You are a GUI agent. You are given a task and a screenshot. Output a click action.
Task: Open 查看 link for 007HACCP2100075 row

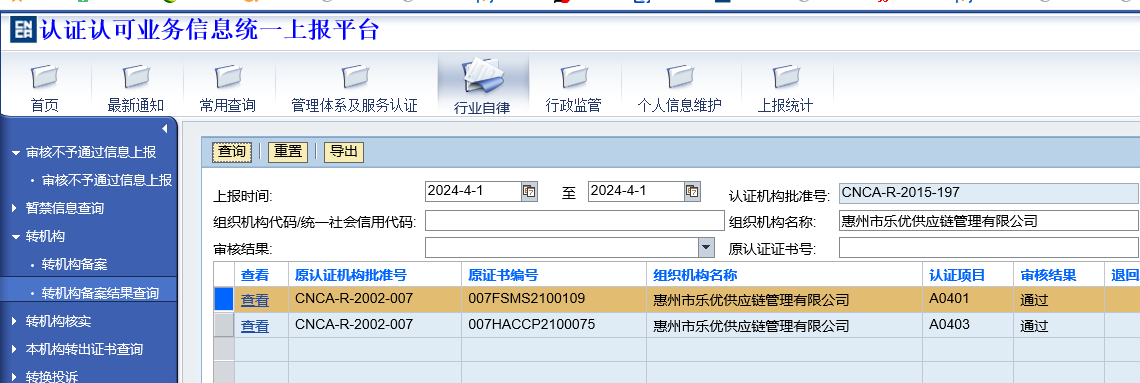click(x=255, y=326)
